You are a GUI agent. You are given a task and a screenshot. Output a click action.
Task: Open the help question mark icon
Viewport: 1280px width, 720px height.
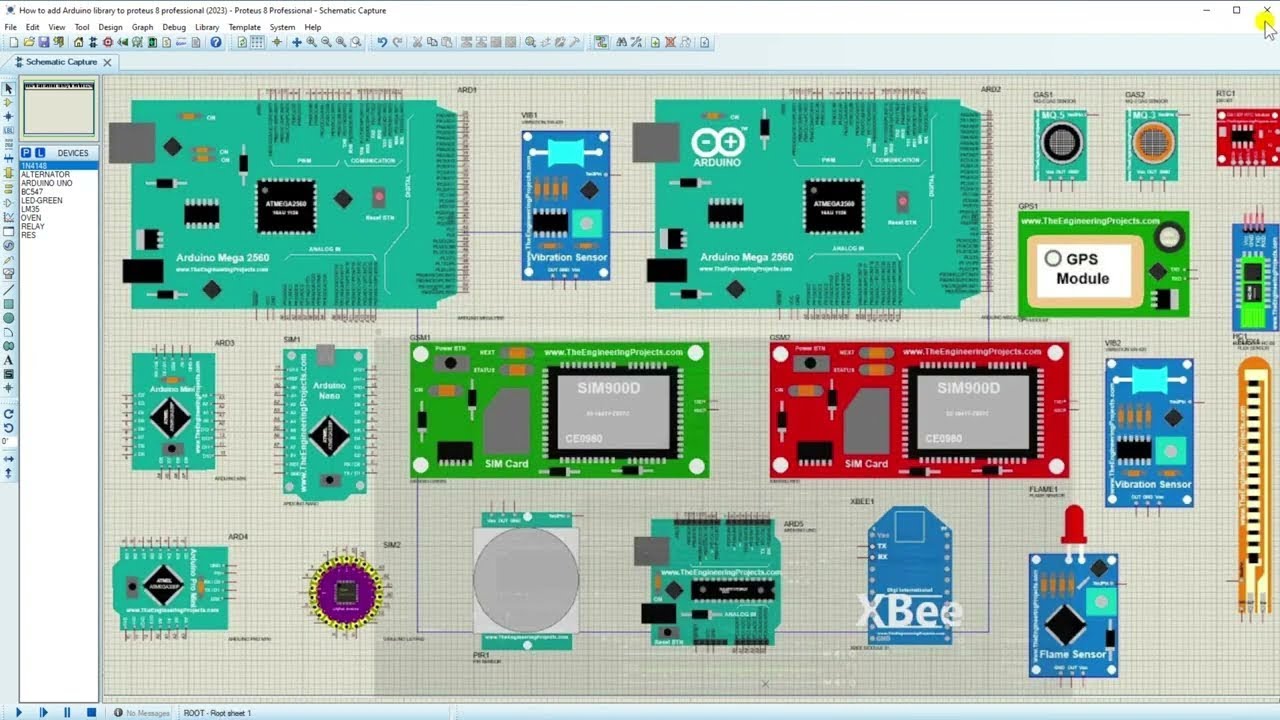point(217,42)
